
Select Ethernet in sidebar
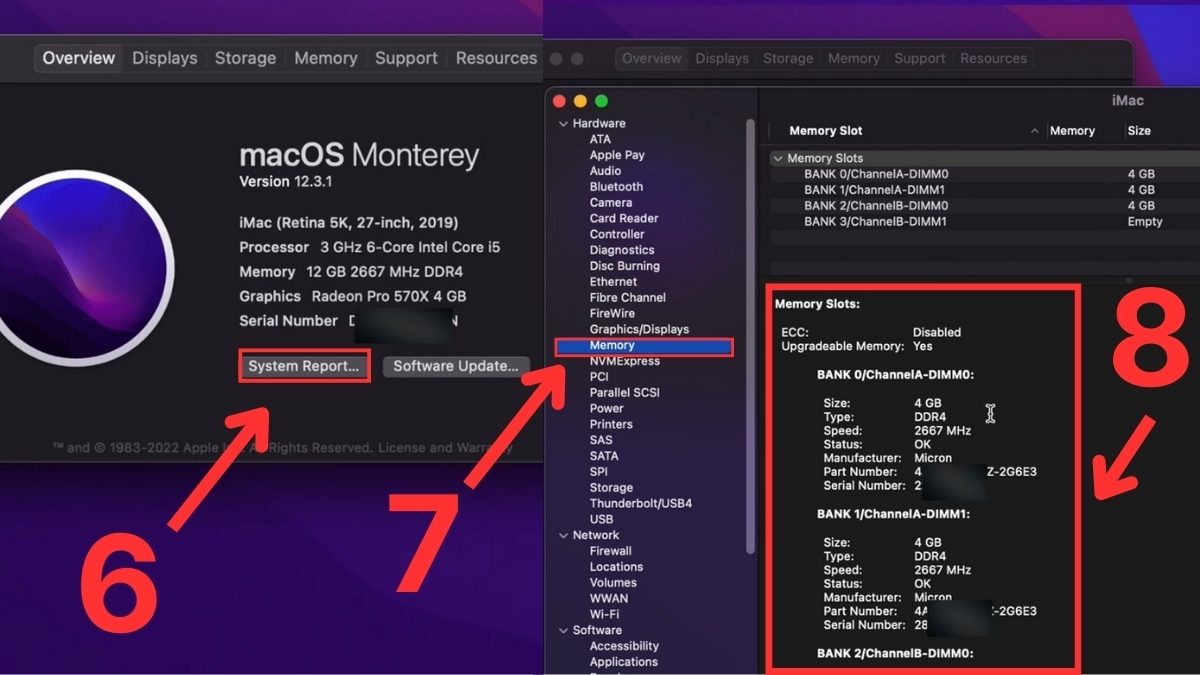tap(613, 282)
